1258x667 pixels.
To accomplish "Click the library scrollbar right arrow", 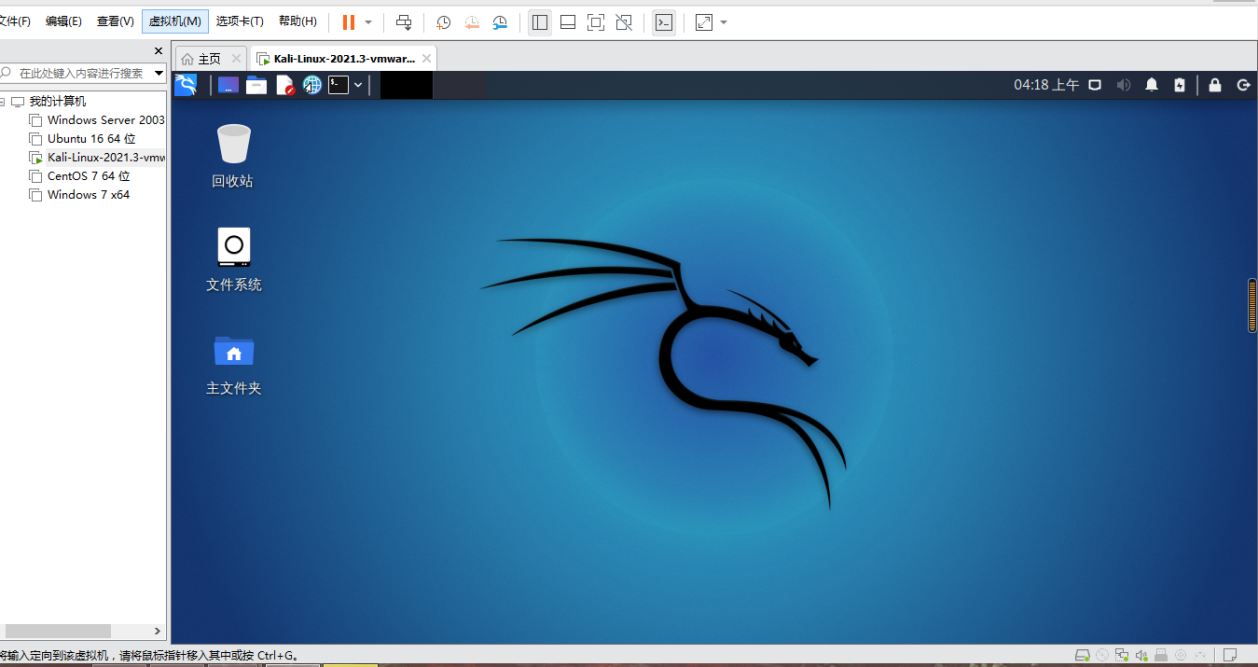I will tap(157, 631).
